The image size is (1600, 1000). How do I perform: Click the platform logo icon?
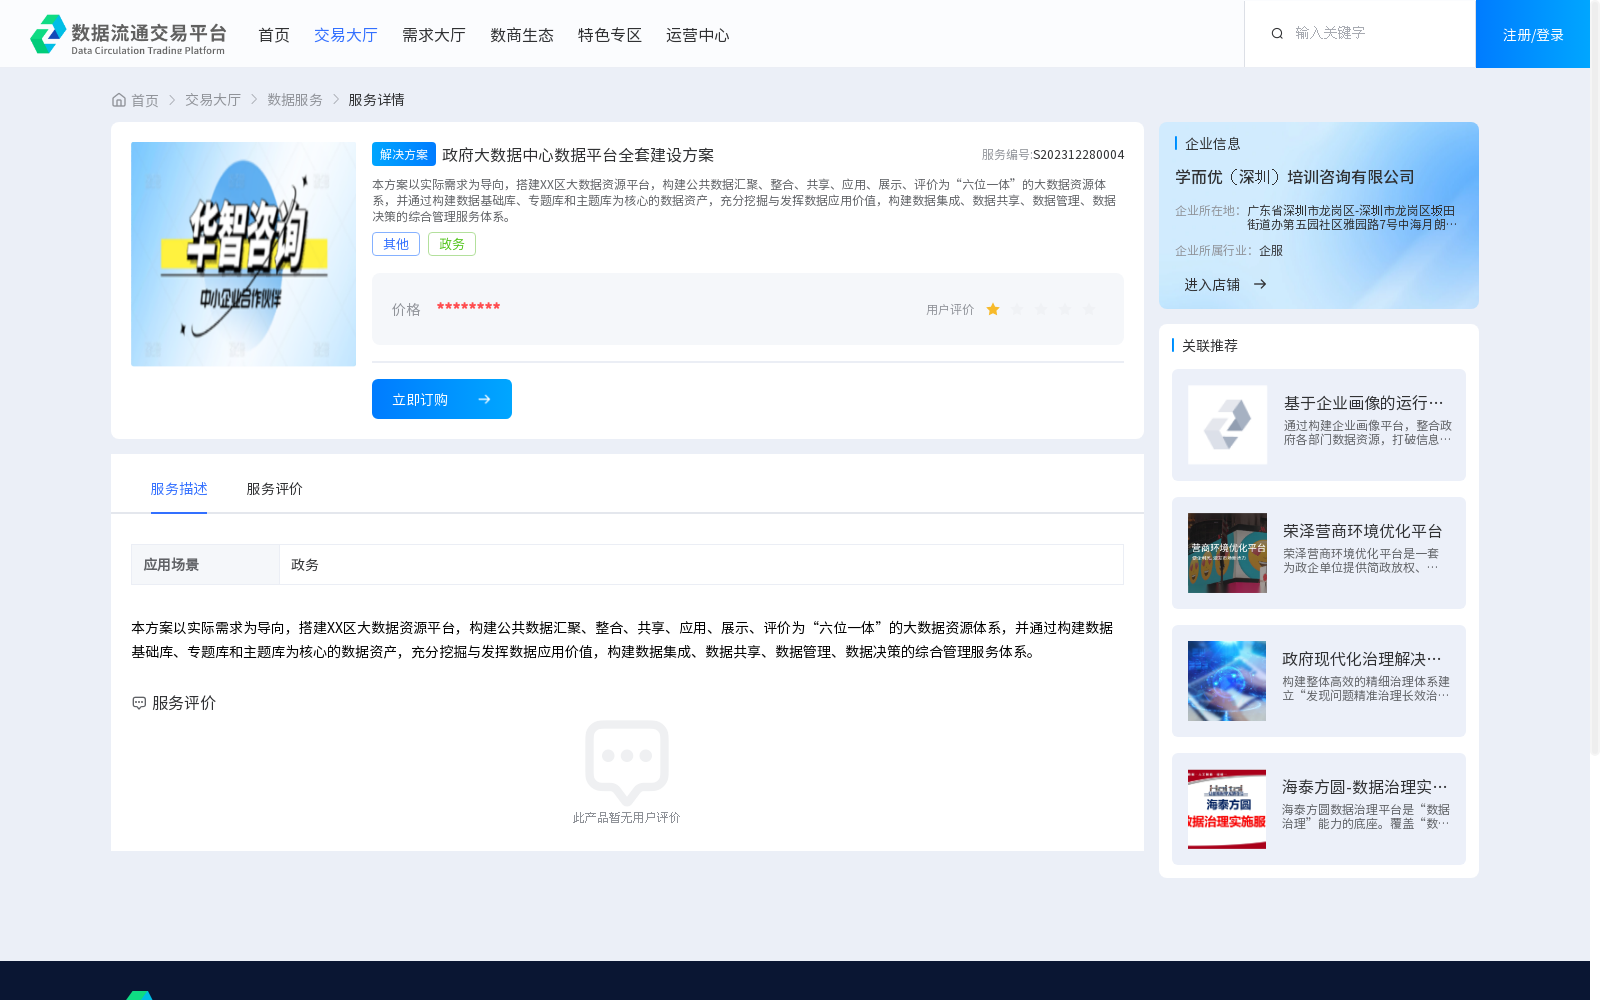48,34
